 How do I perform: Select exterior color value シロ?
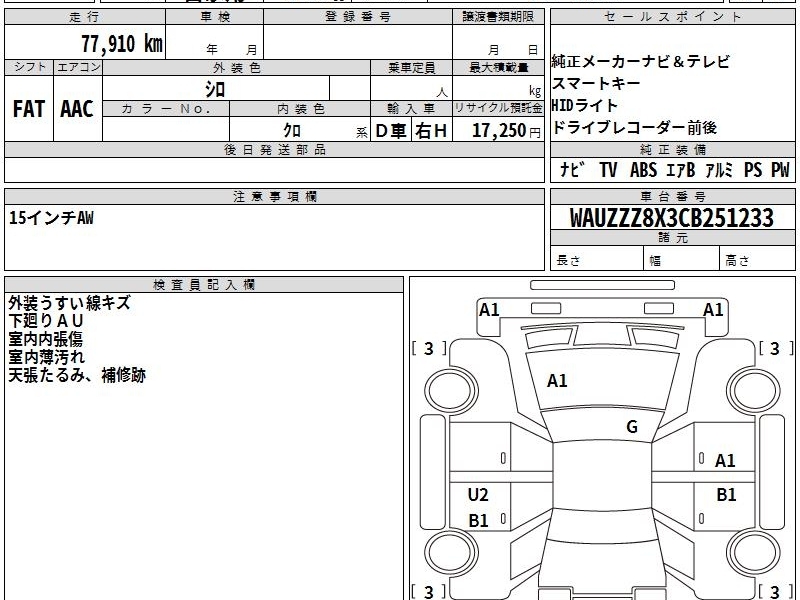(x=215, y=89)
